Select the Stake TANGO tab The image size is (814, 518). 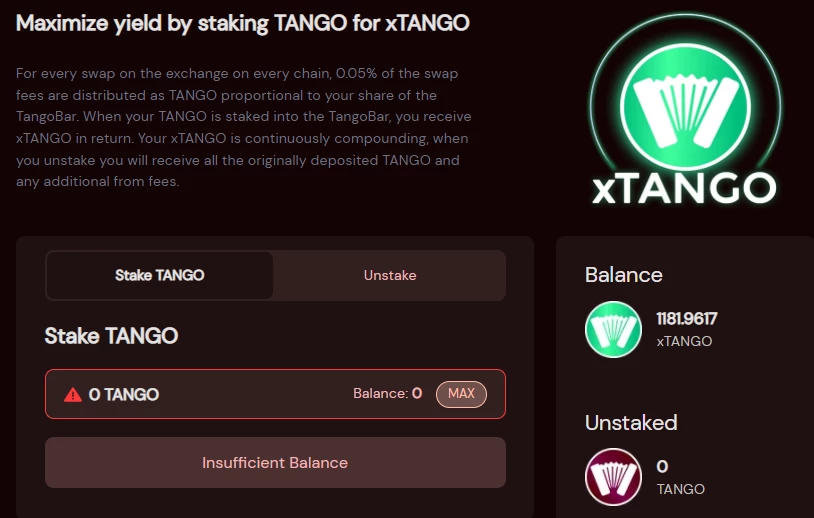coord(159,275)
